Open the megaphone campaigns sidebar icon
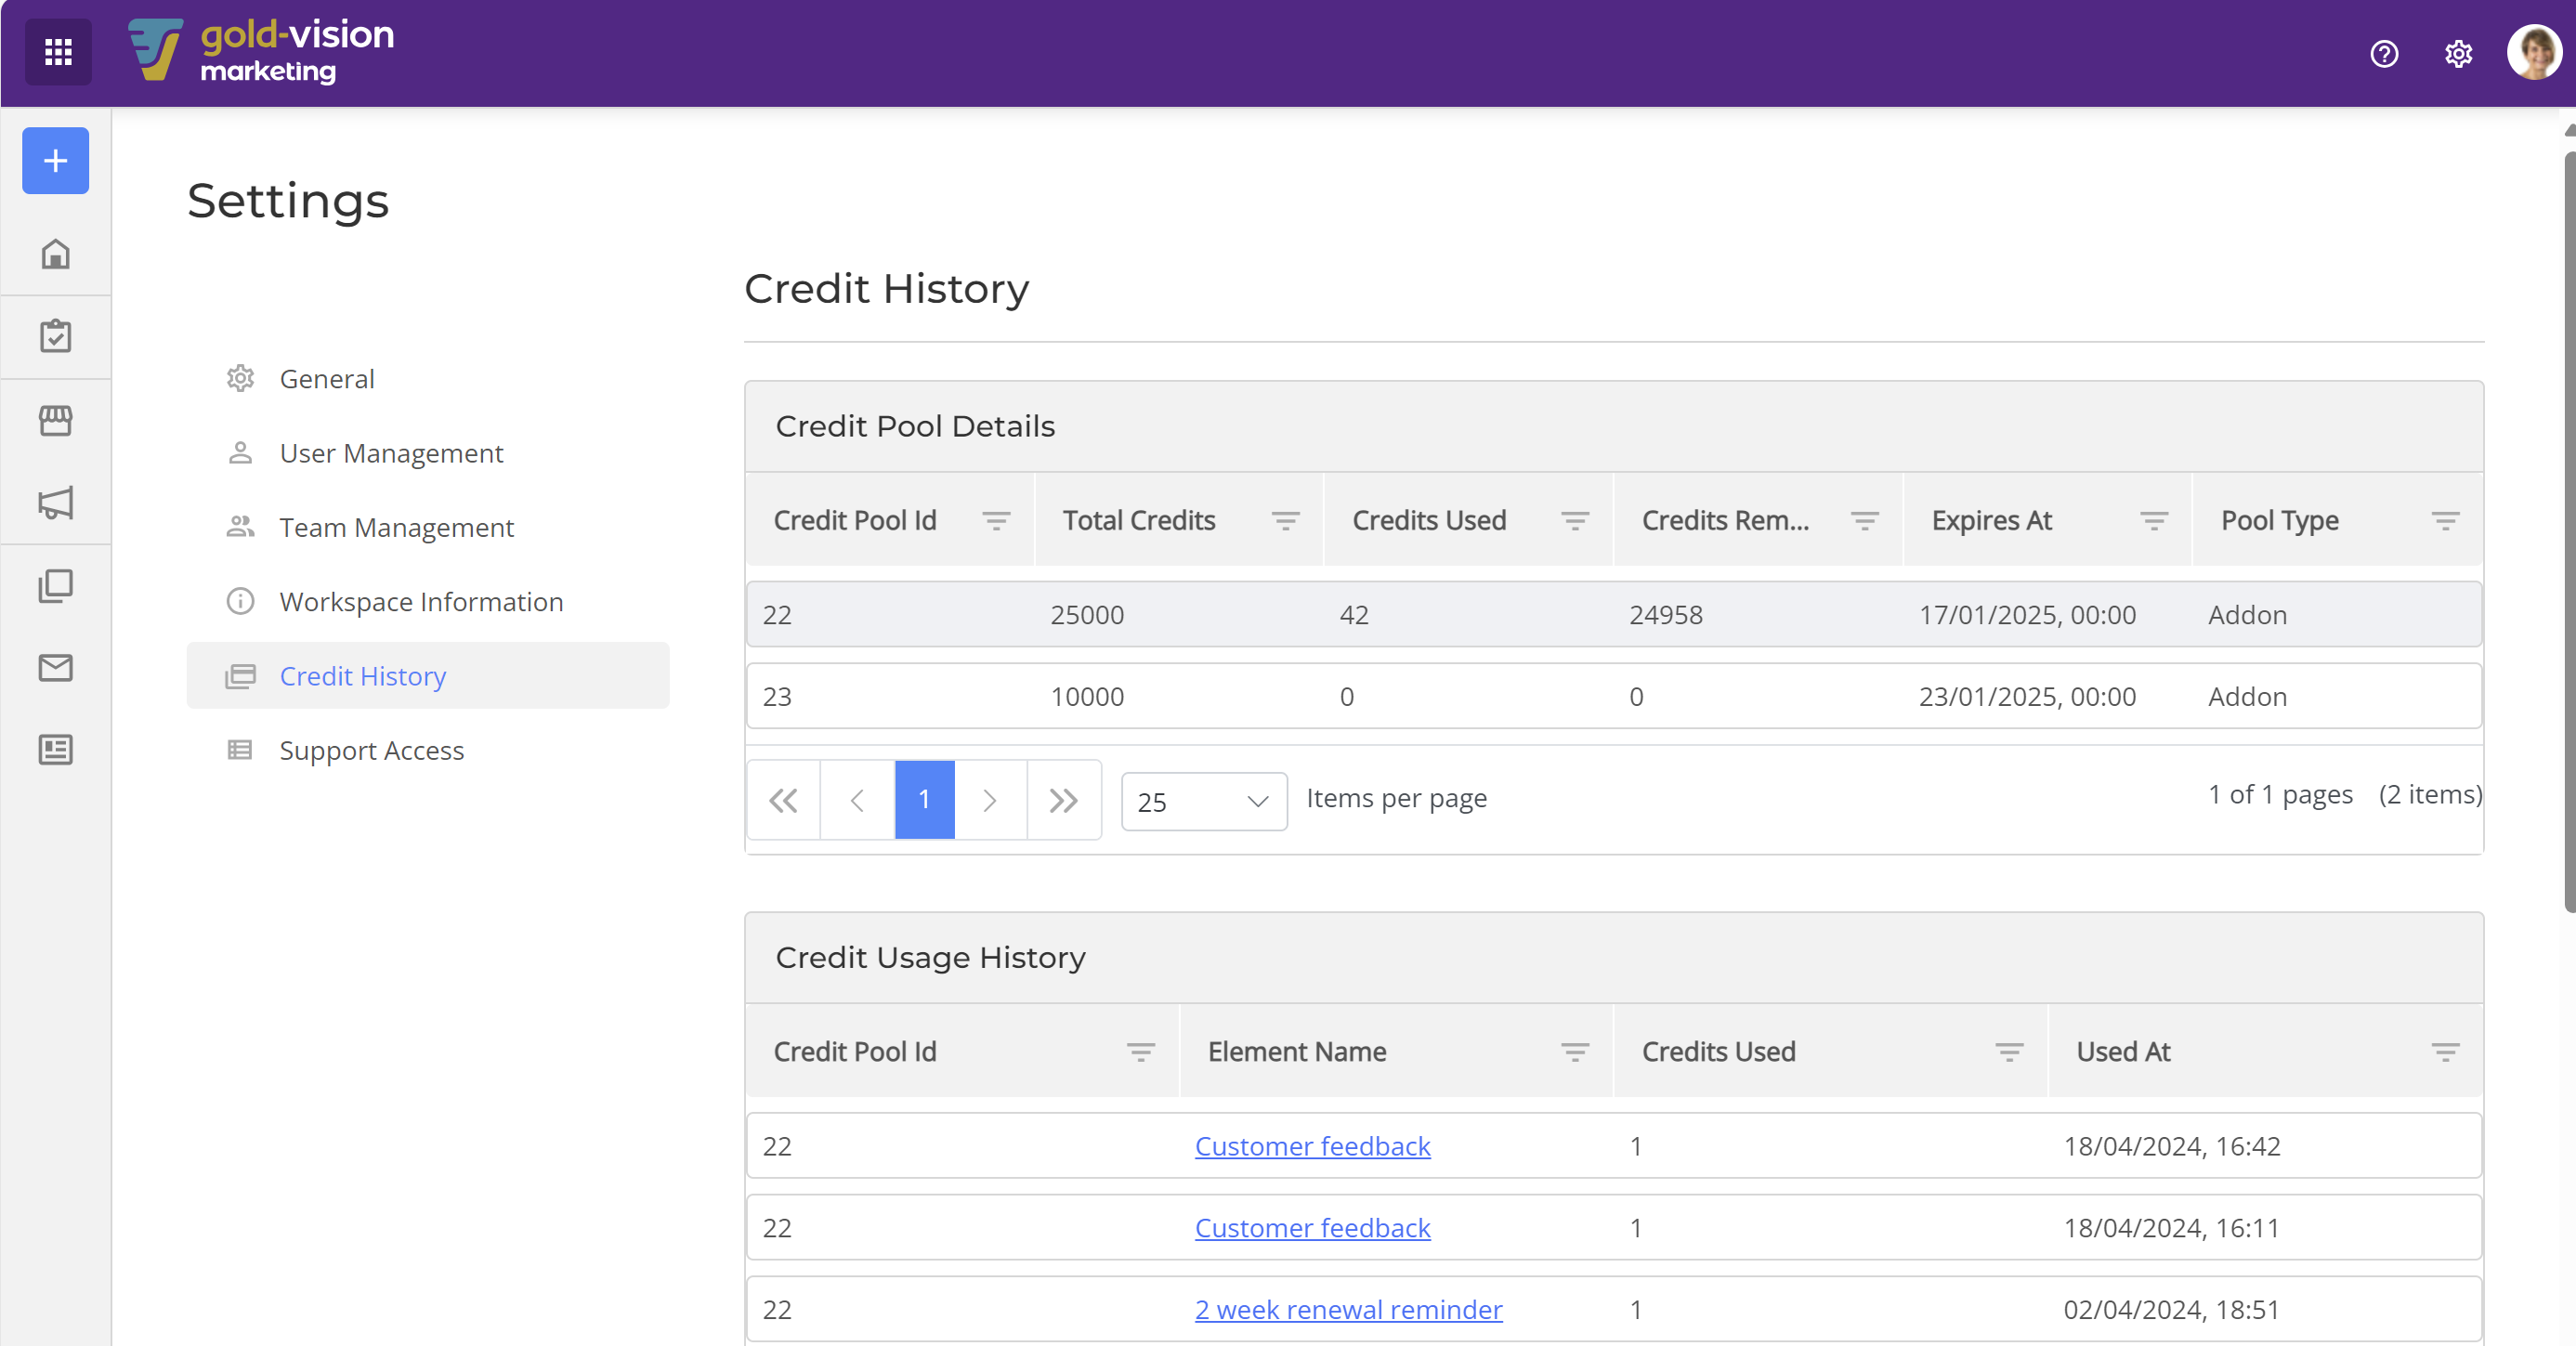 tap(56, 503)
